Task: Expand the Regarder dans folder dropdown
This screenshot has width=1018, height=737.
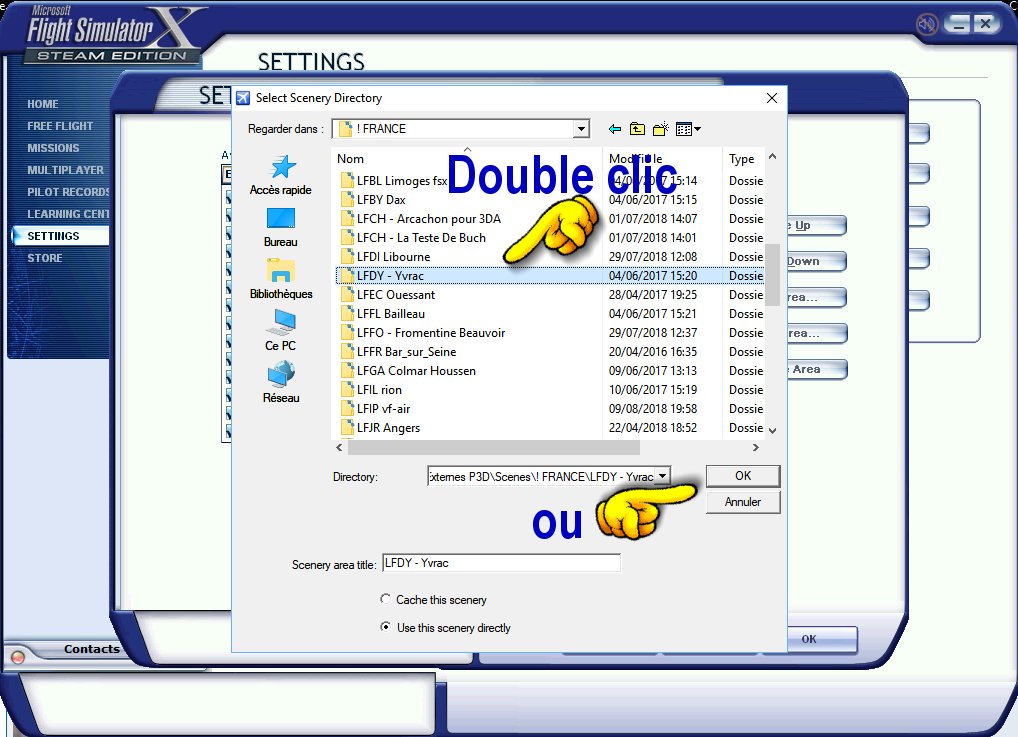Action: [x=581, y=129]
